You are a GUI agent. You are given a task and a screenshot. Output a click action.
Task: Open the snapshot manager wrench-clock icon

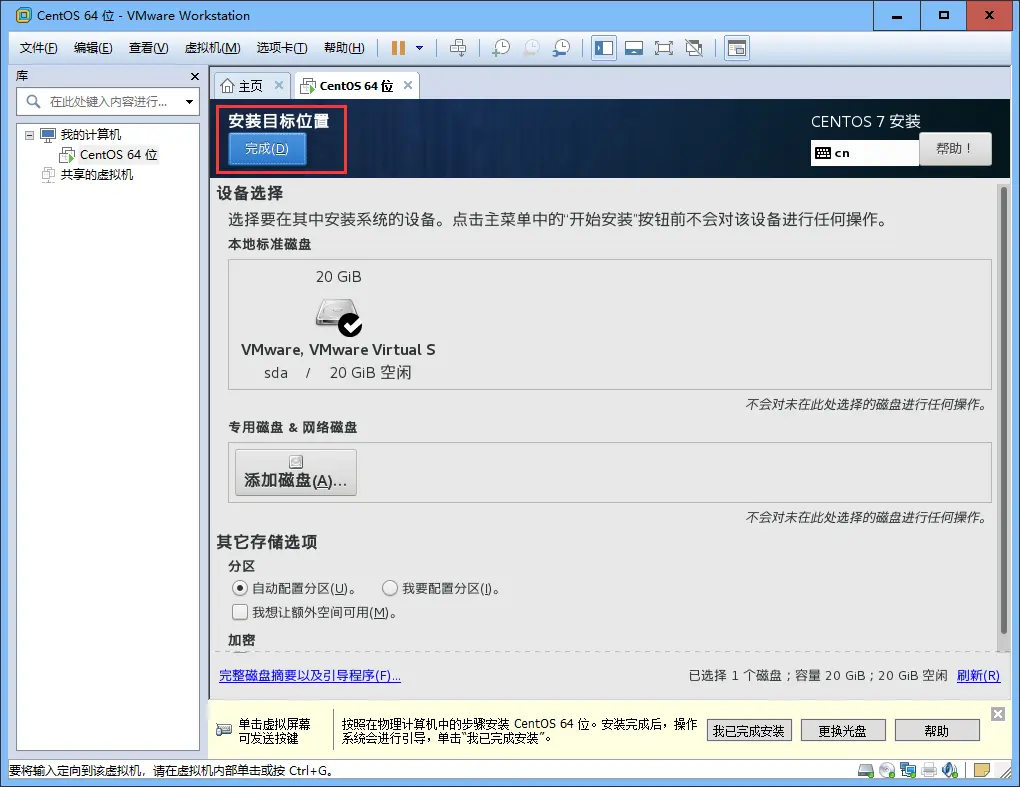pyautogui.click(x=561, y=47)
